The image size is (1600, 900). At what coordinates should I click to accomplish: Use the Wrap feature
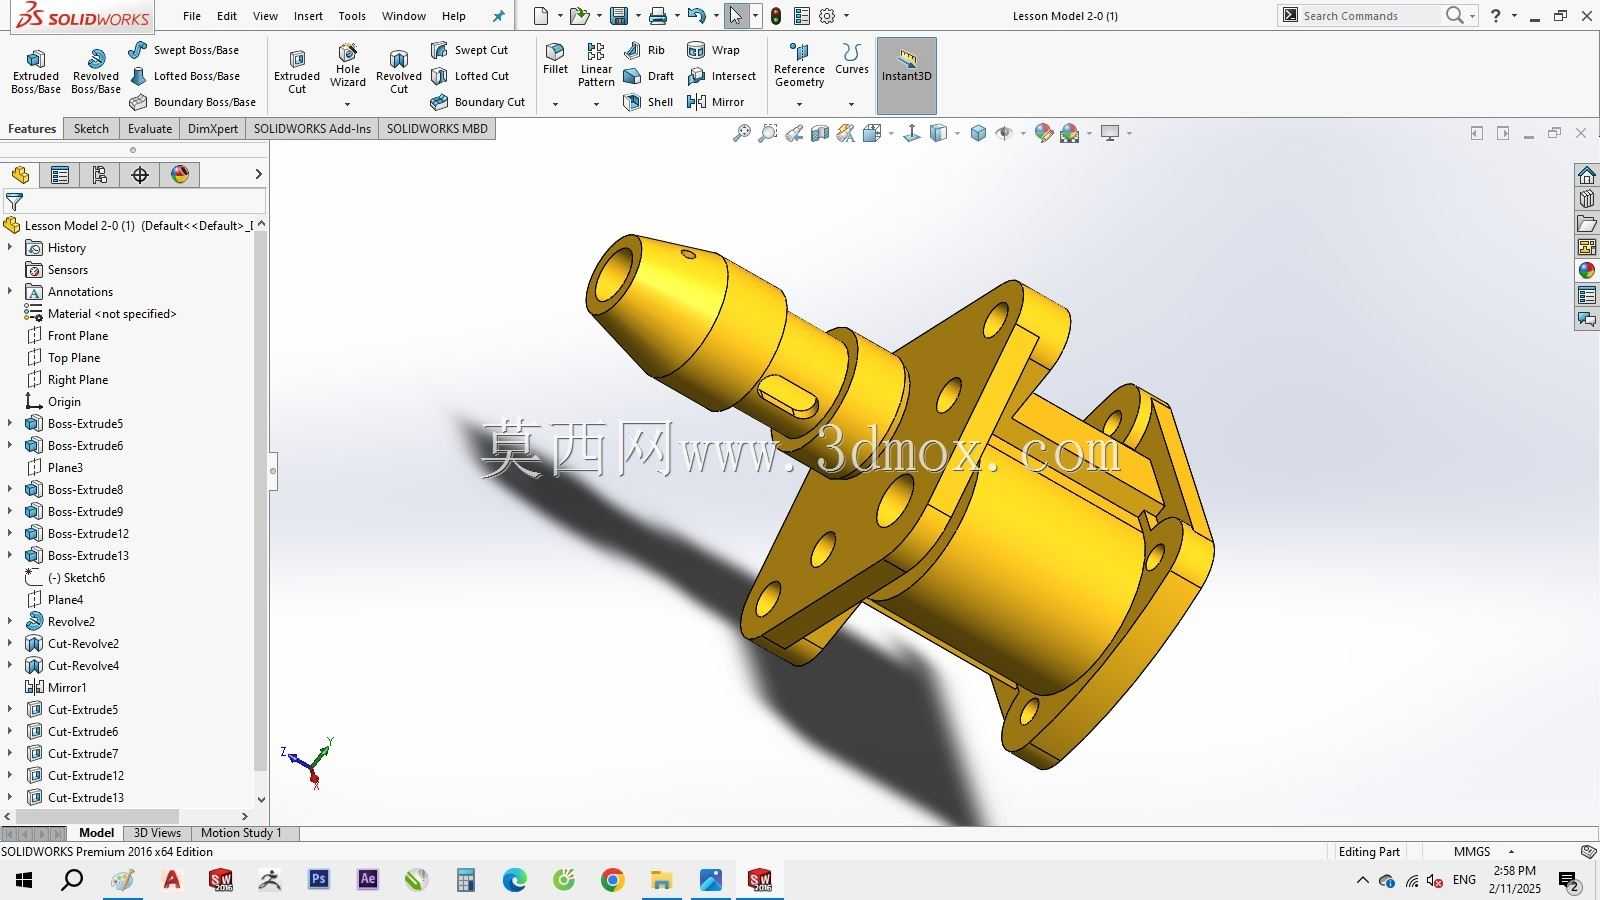pos(714,50)
